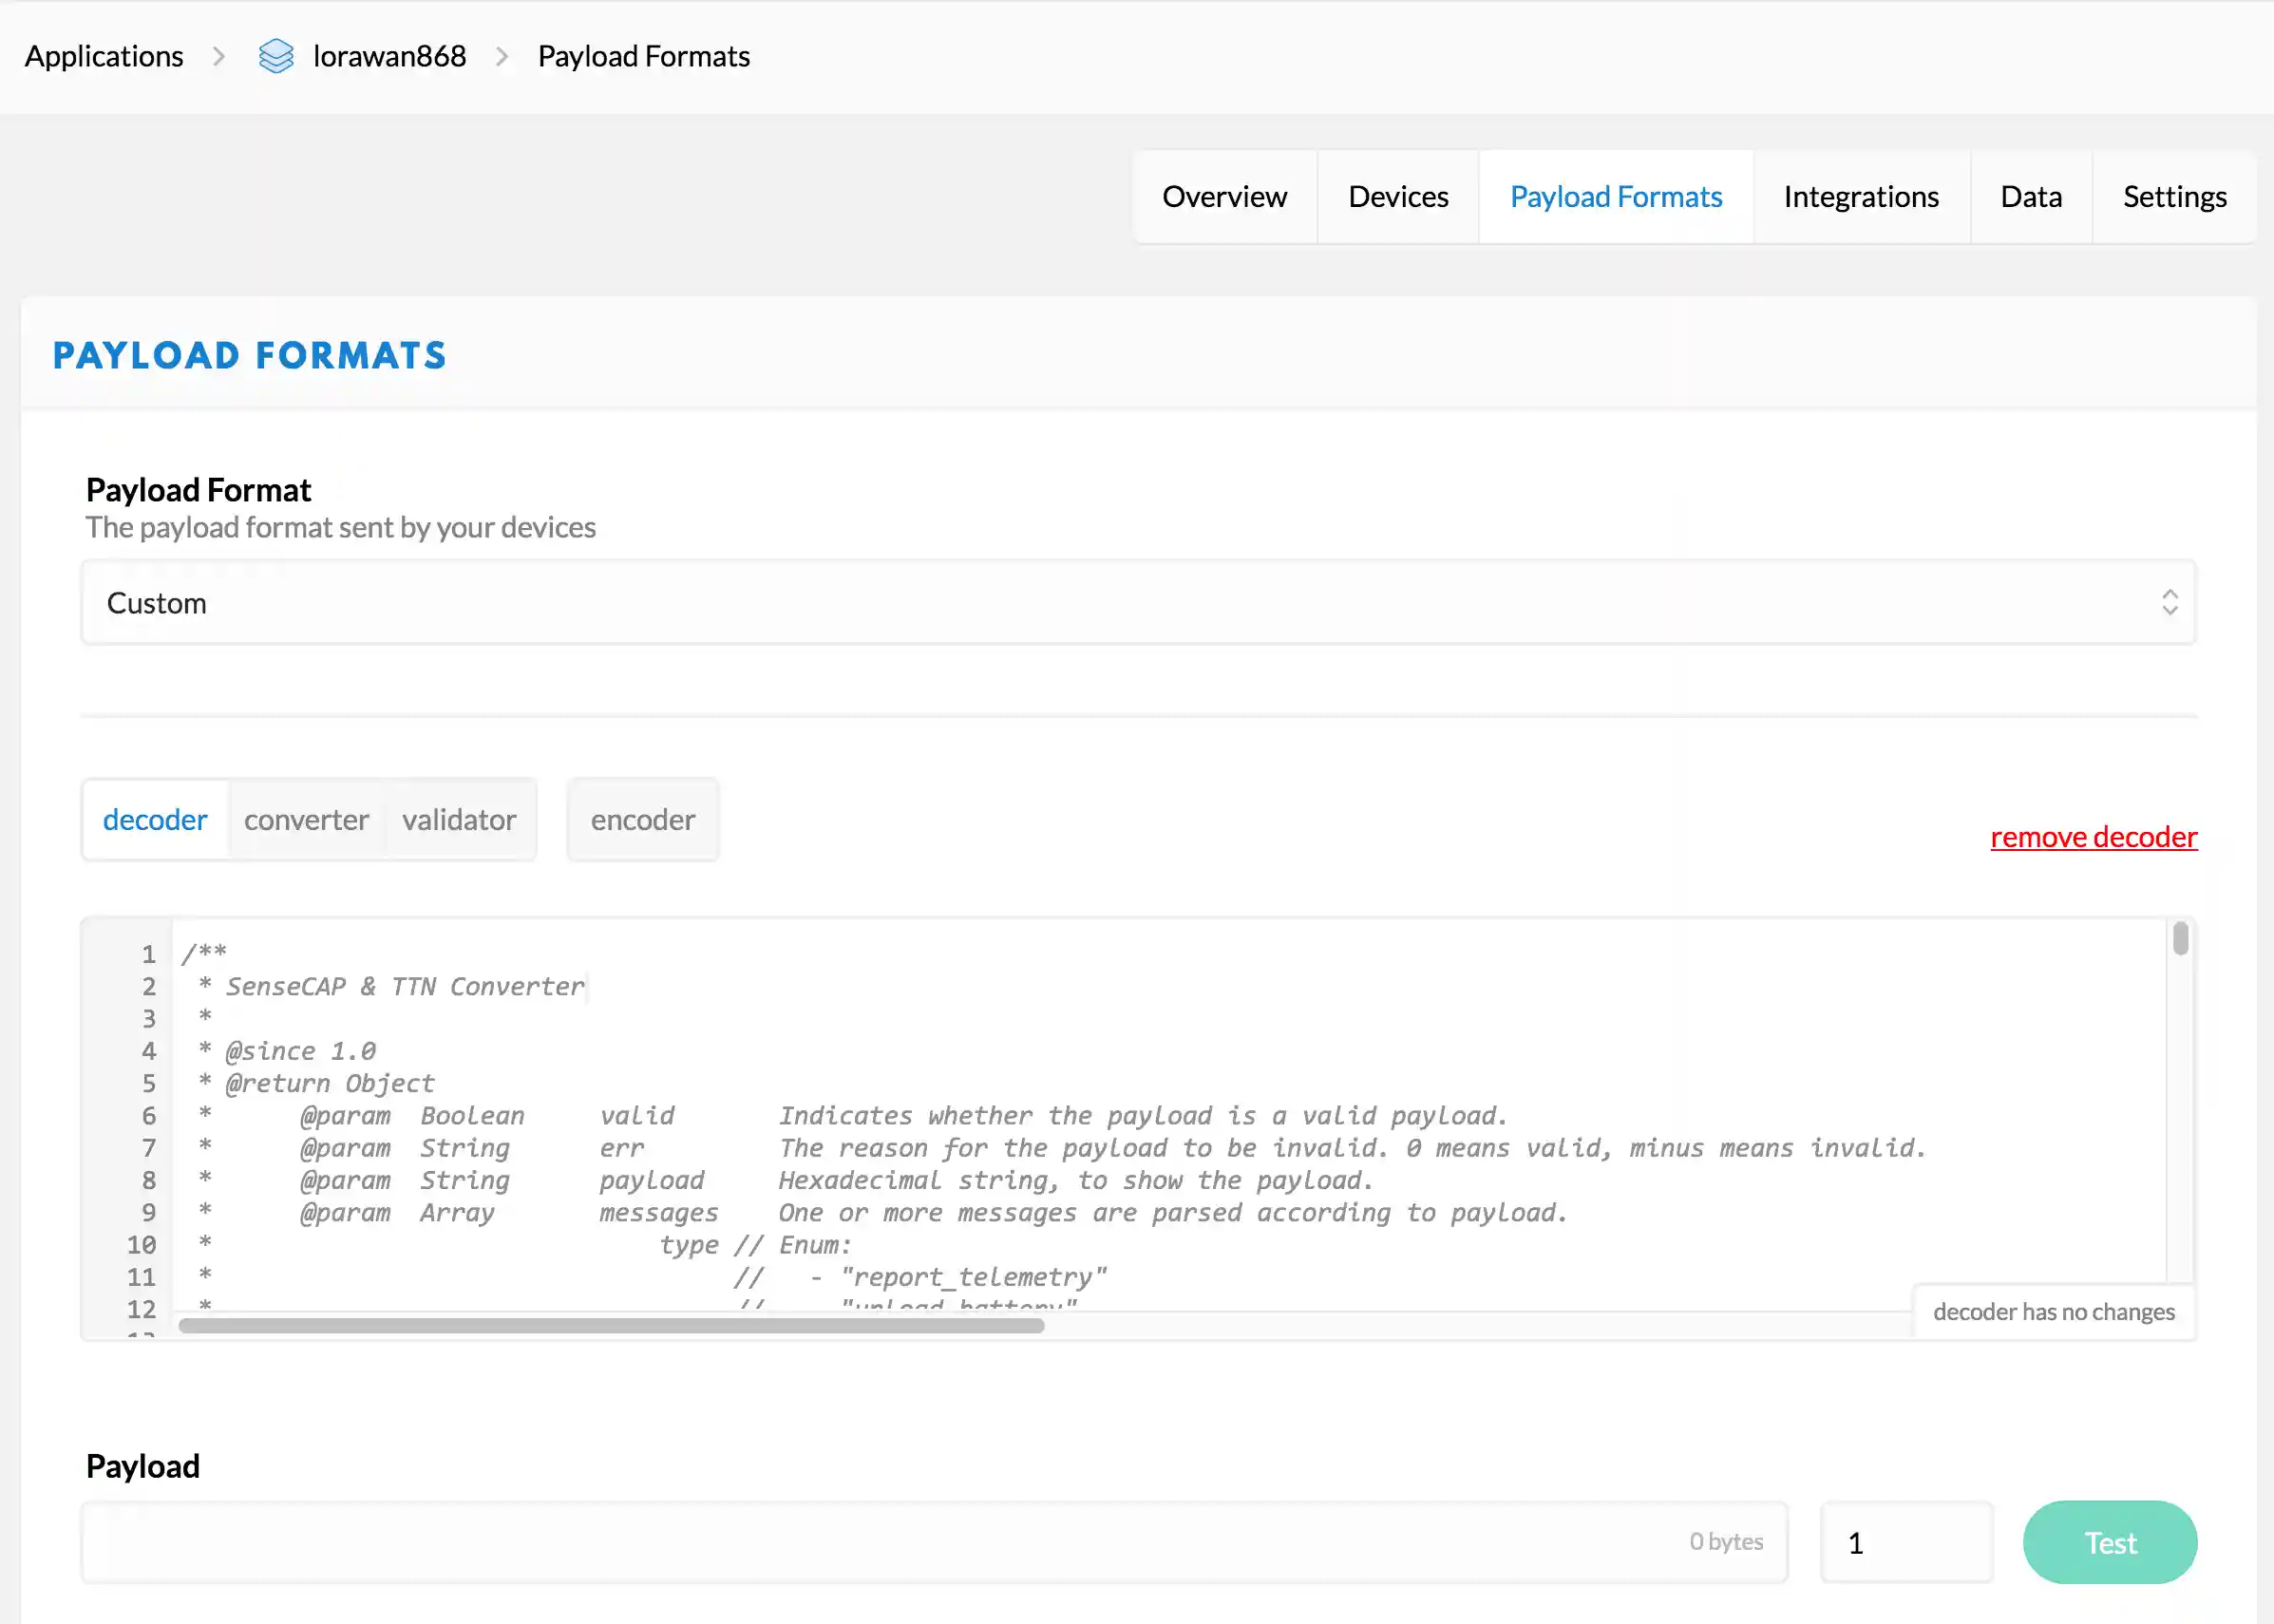Open the Applications breadcrumb link
Viewport: 2274px width, 1624px height.
[x=104, y=56]
